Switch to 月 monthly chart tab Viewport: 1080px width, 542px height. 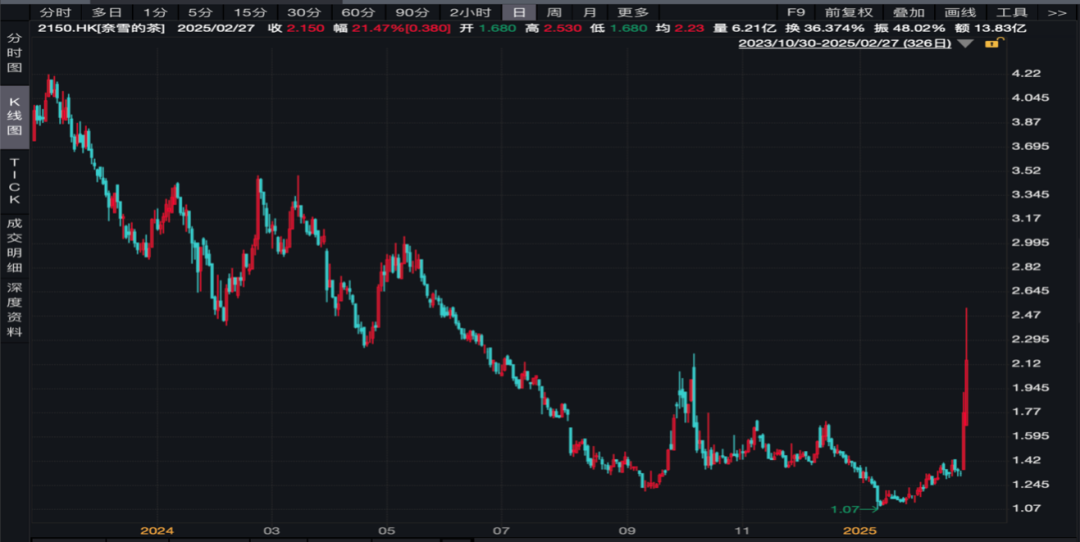click(590, 12)
